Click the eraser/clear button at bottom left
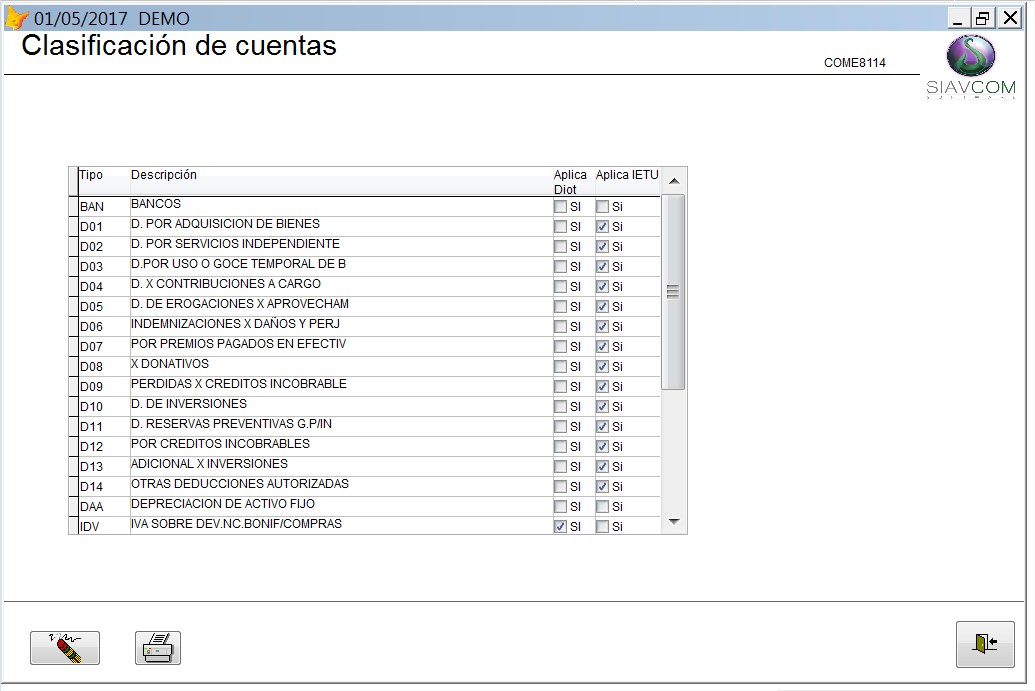This screenshot has height=691, width=1035. point(65,647)
